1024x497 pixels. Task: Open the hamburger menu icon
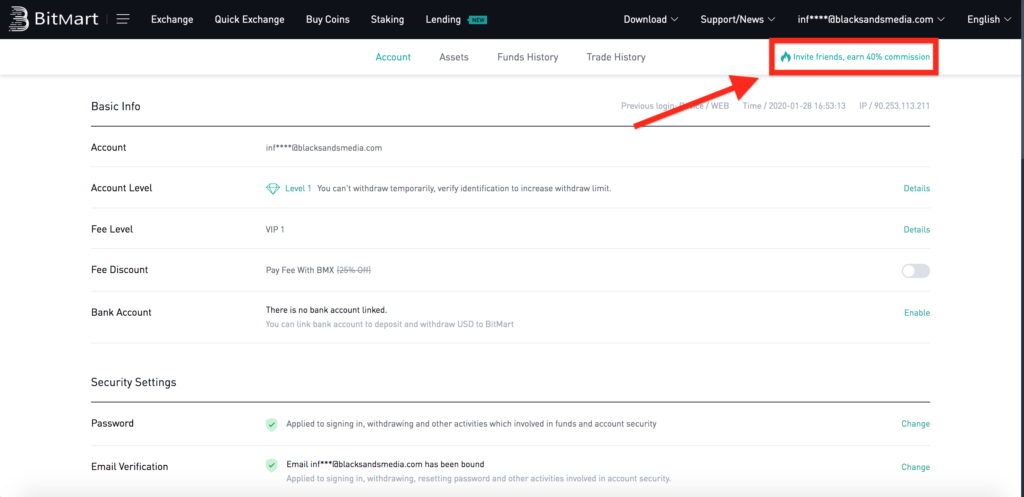[x=123, y=19]
